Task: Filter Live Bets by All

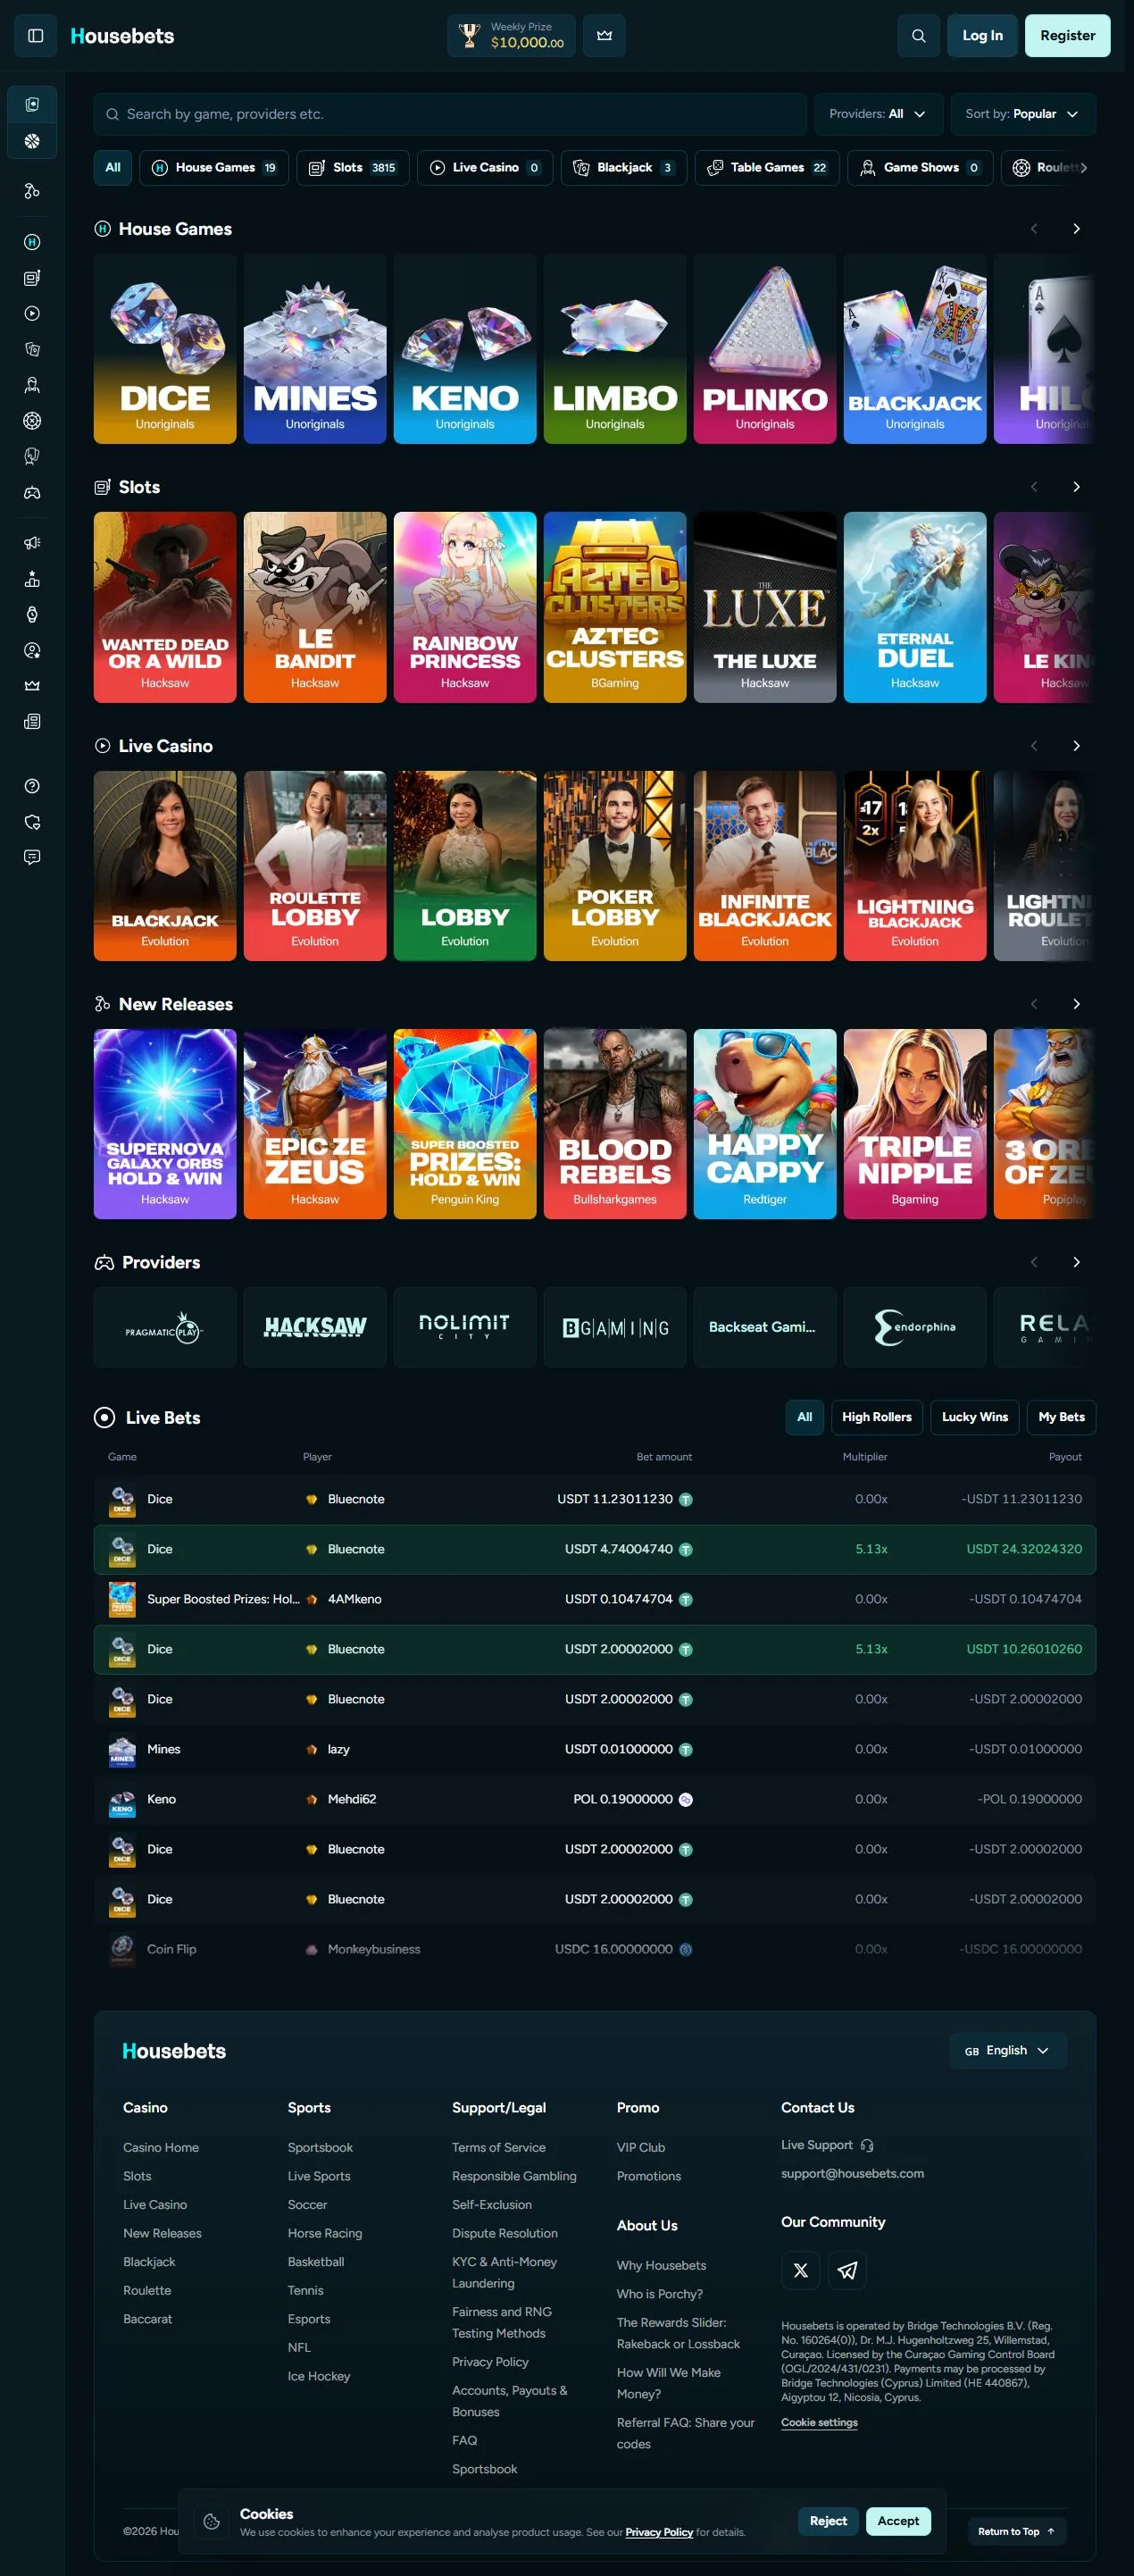Action: click(804, 1417)
